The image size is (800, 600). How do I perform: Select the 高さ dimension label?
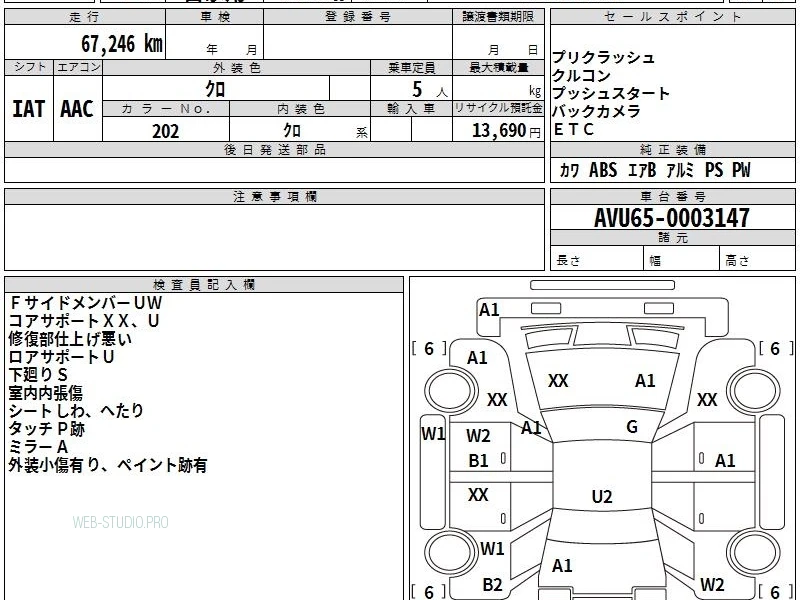pos(737,261)
